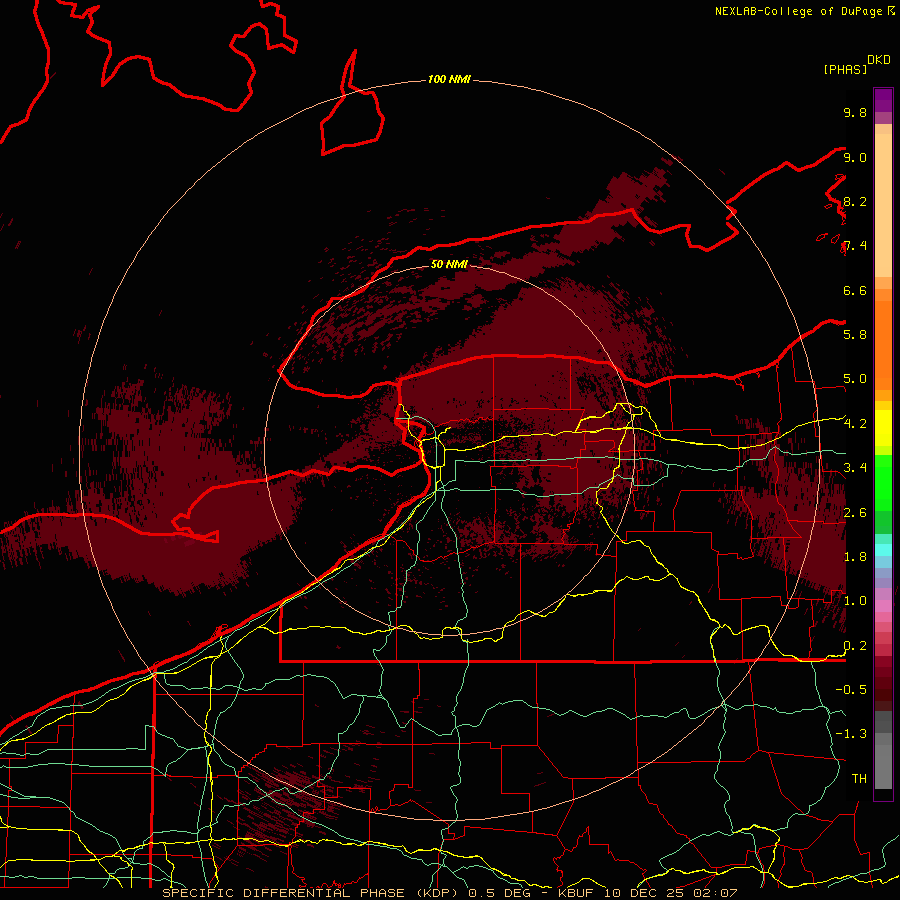Select the 50 NMI range ring label

449,264
